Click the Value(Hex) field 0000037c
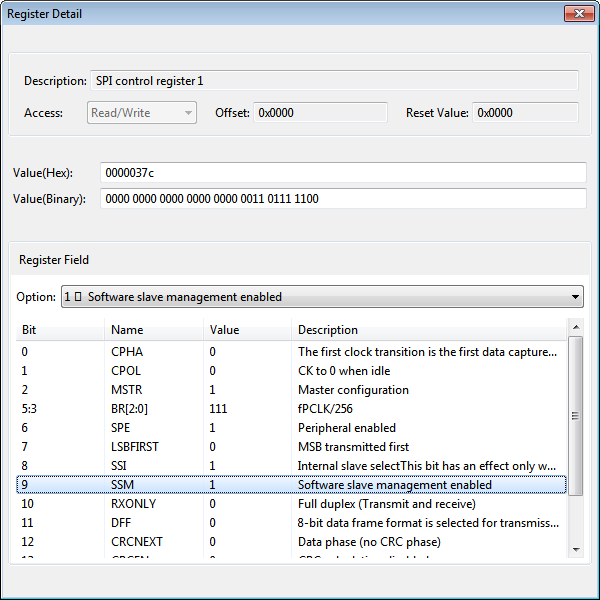Screen dimensions: 600x600 tap(343, 173)
